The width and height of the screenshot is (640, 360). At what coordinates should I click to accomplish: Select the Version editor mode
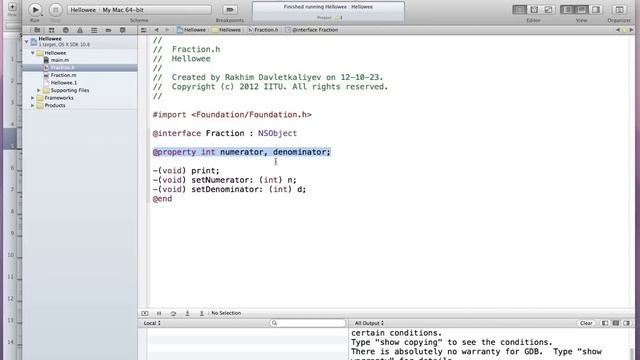548,9
